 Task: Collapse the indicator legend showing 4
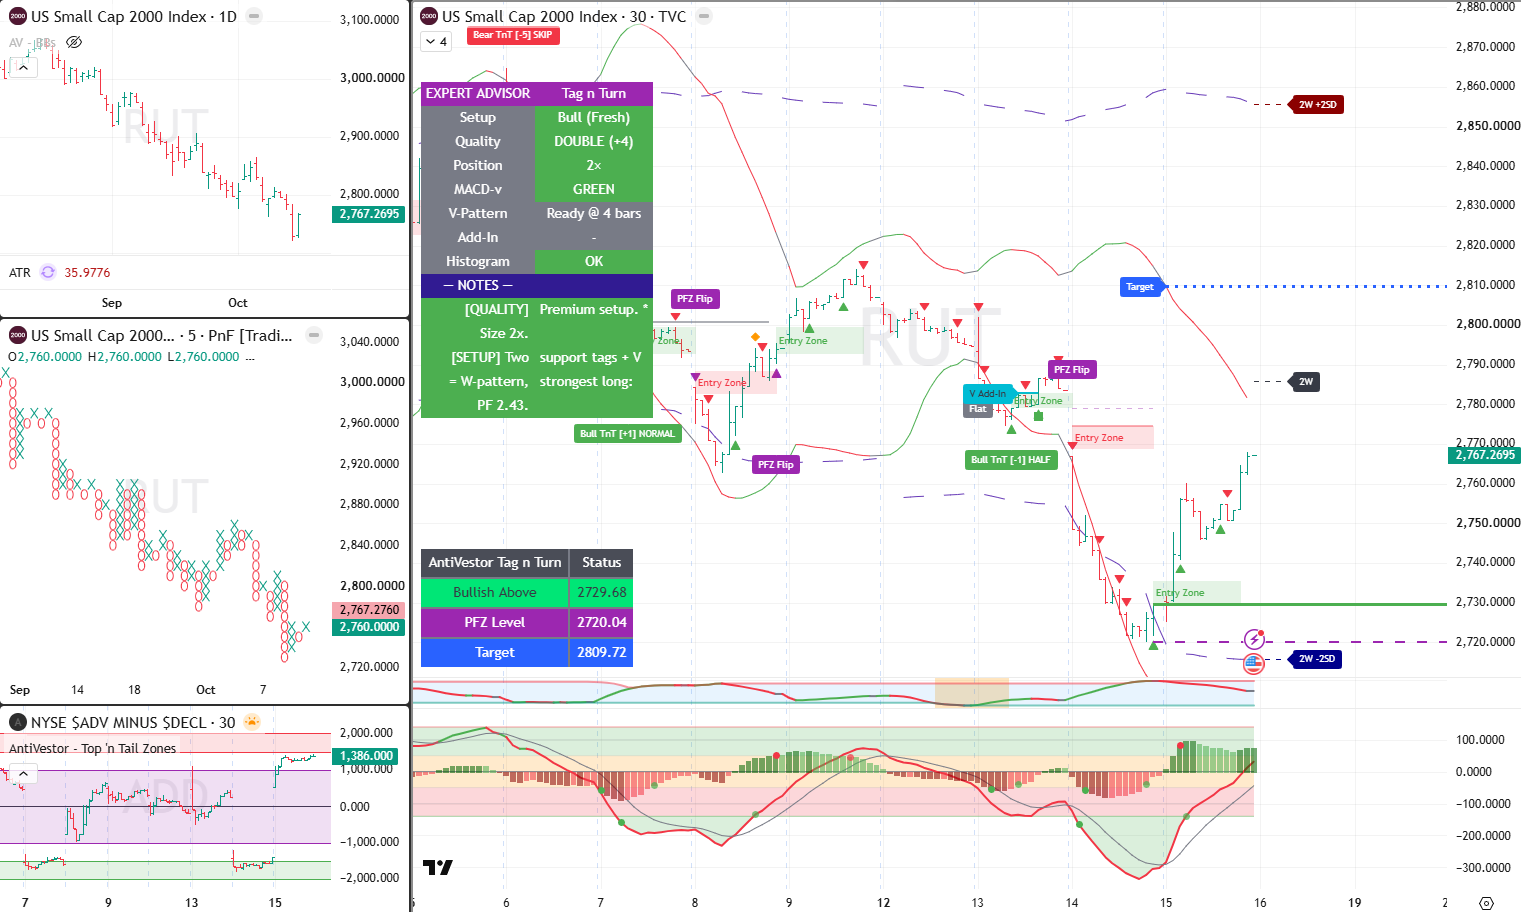click(x=436, y=41)
